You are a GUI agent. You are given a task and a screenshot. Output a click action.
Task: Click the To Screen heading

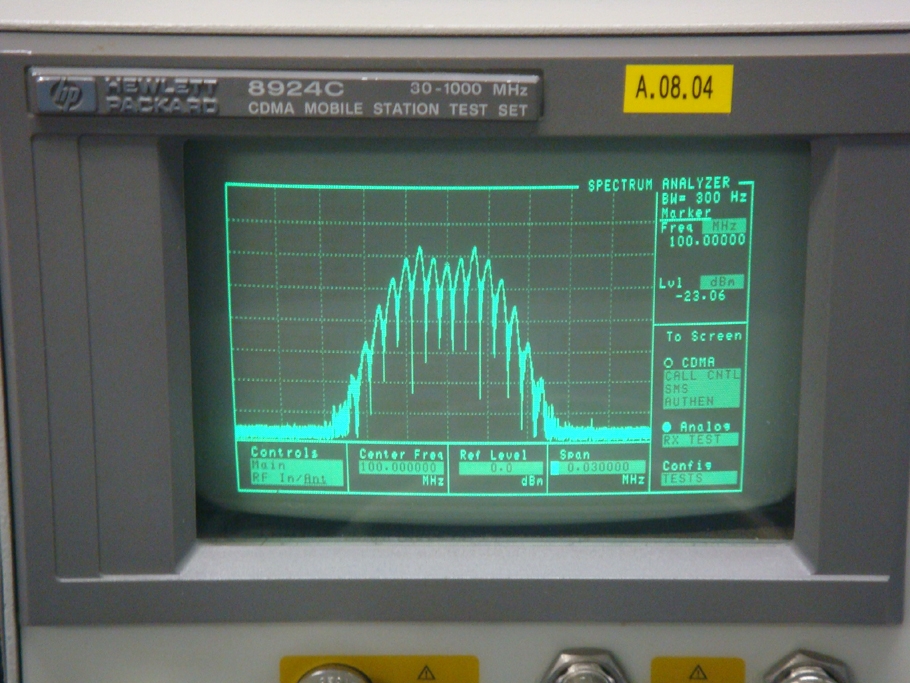704,336
